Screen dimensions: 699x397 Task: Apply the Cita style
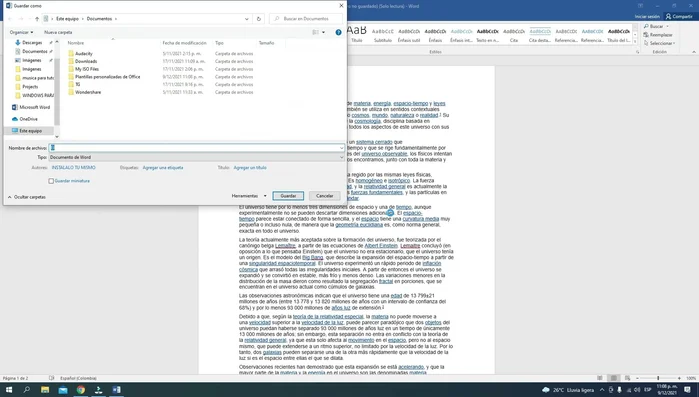[514, 35]
